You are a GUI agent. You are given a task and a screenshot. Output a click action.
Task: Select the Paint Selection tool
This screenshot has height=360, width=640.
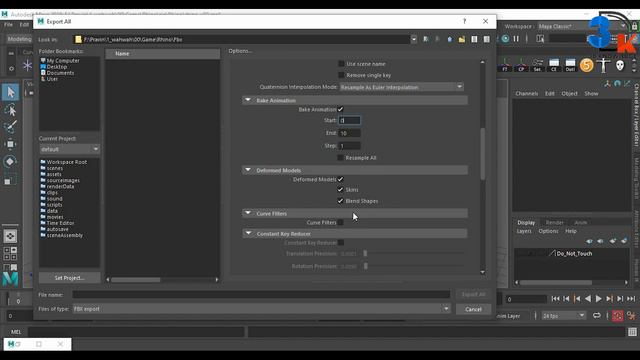pyautogui.click(x=10, y=127)
